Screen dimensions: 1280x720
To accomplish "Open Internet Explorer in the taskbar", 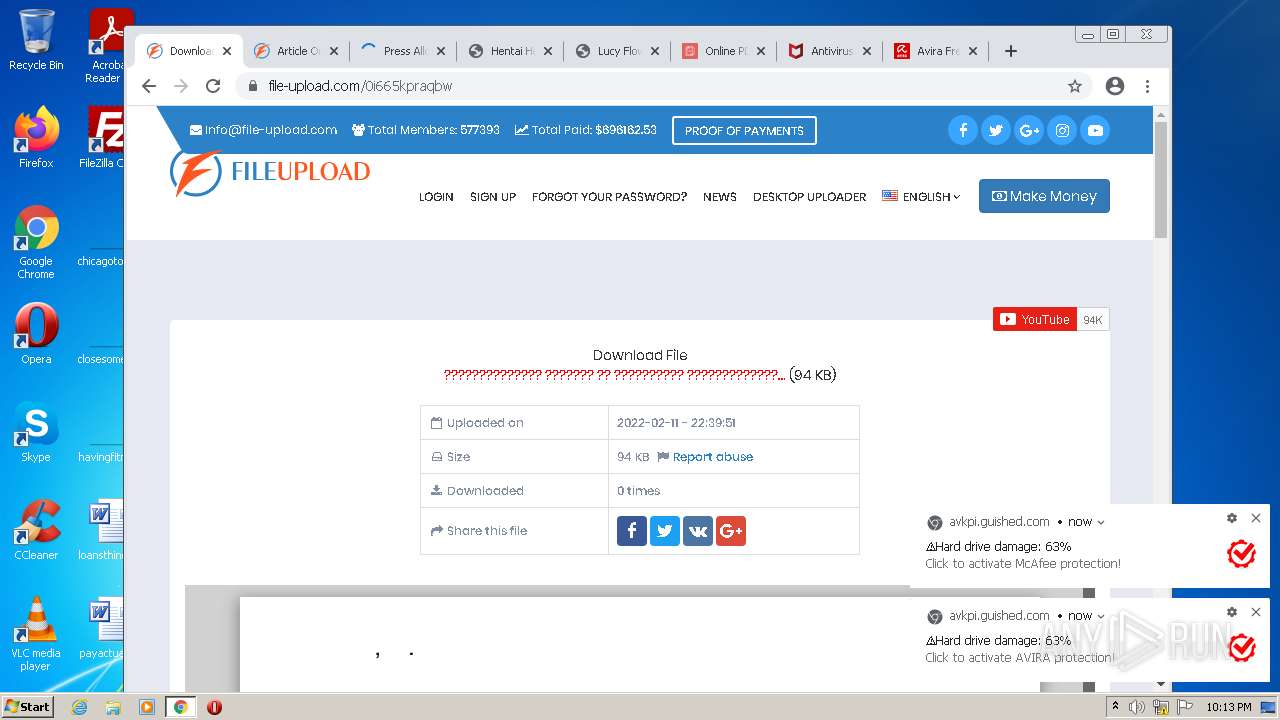I will [79, 707].
